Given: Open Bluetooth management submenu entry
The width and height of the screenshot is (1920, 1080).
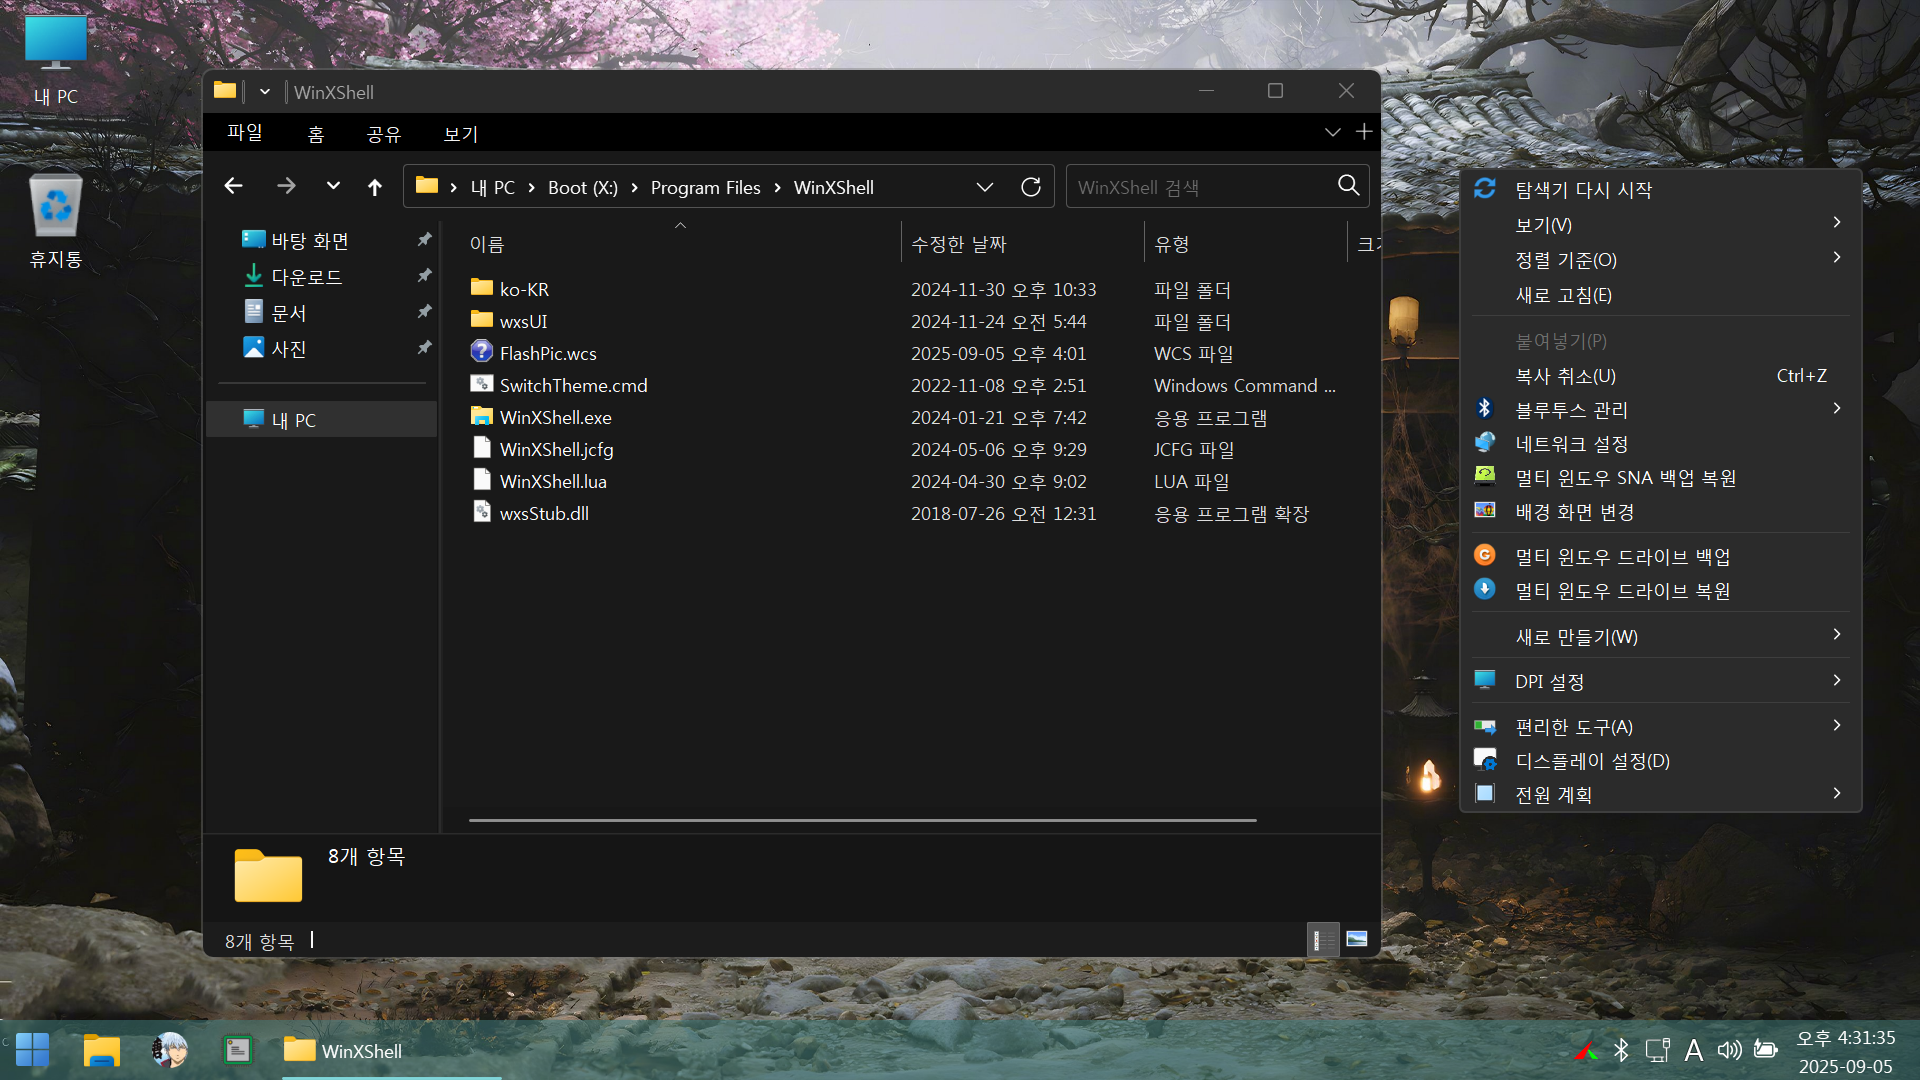Looking at the screenshot, I should 1571,410.
